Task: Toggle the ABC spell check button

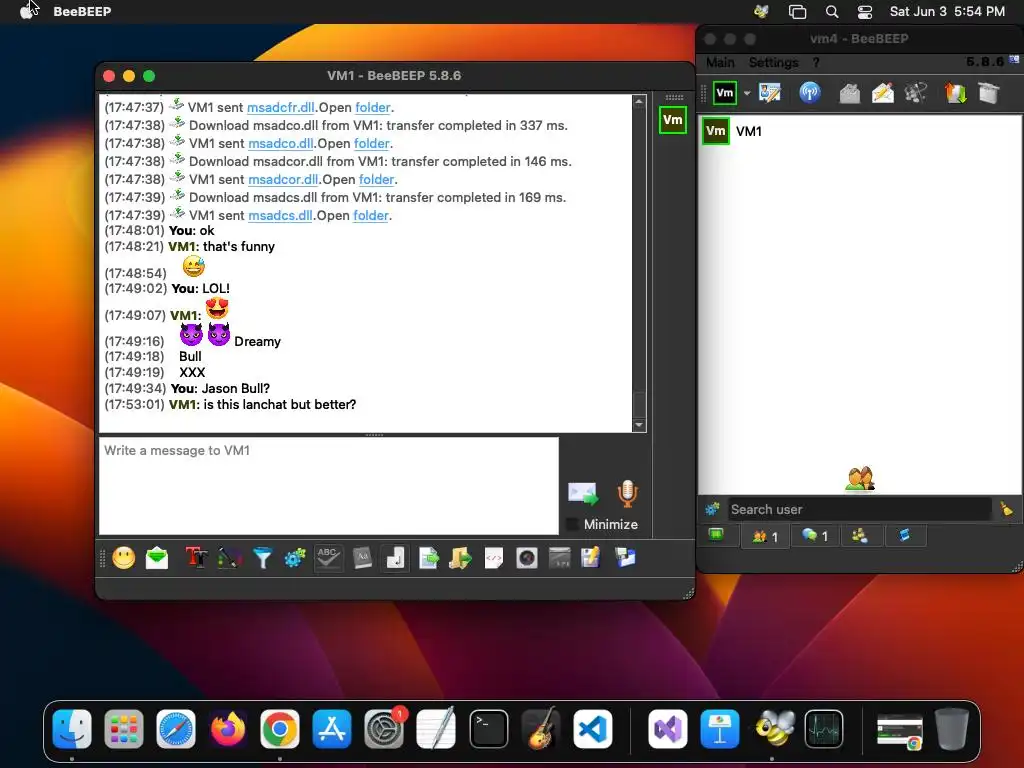Action: [328, 558]
